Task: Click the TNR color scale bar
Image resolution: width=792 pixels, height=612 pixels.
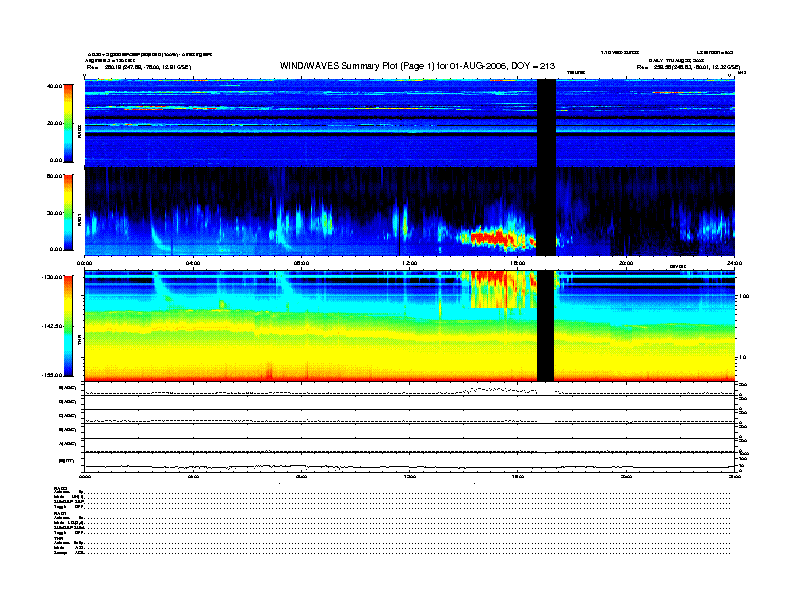Action: click(x=68, y=326)
